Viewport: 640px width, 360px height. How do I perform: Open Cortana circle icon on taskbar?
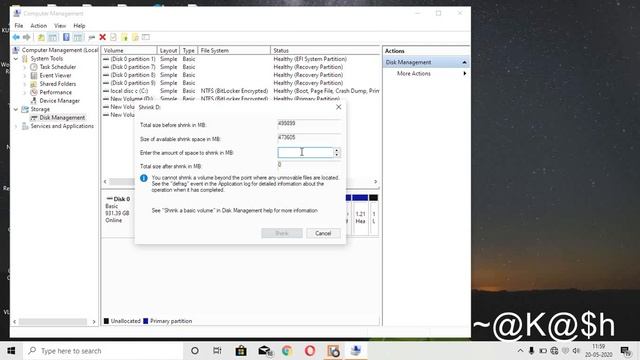(195, 351)
